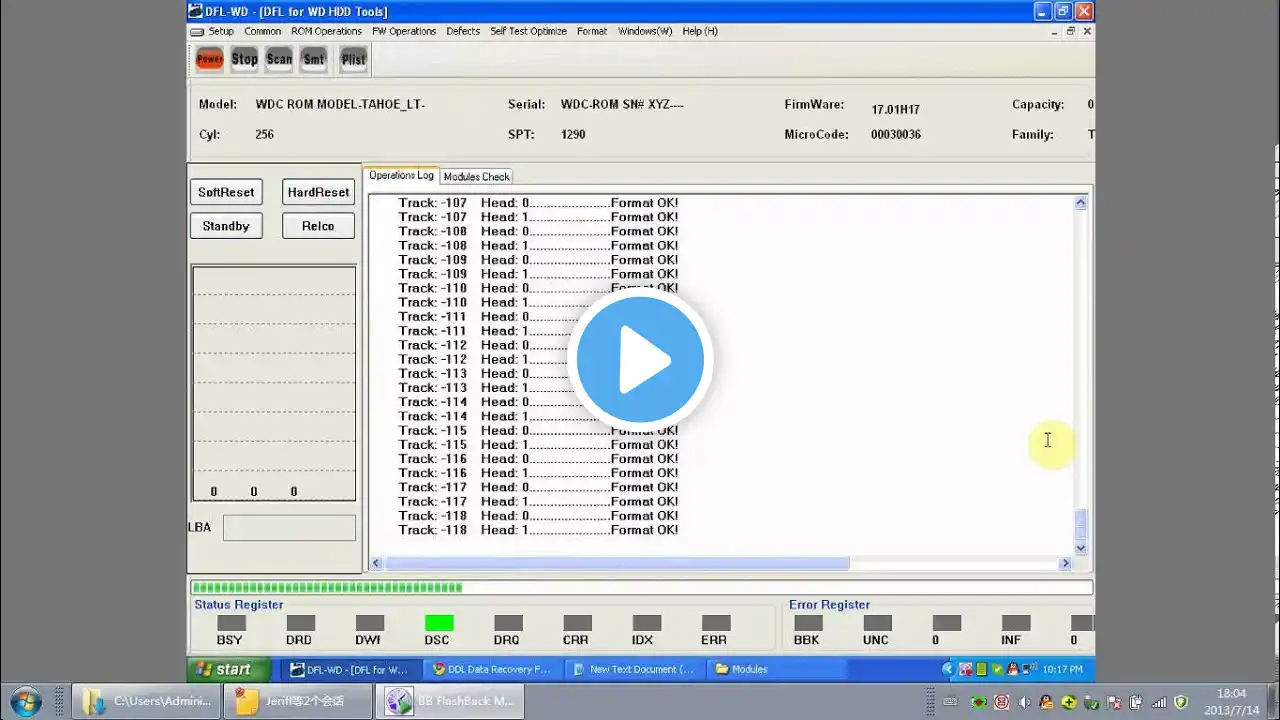Open the Self Test Optimize menu
The height and width of the screenshot is (720, 1280).
tap(528, 31)
